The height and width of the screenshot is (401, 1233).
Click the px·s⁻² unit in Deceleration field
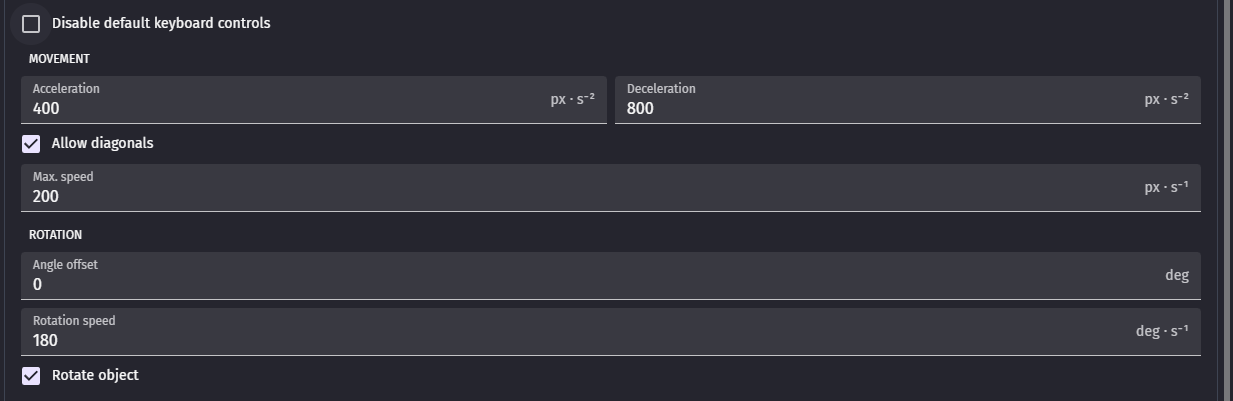click(1166, 100)
